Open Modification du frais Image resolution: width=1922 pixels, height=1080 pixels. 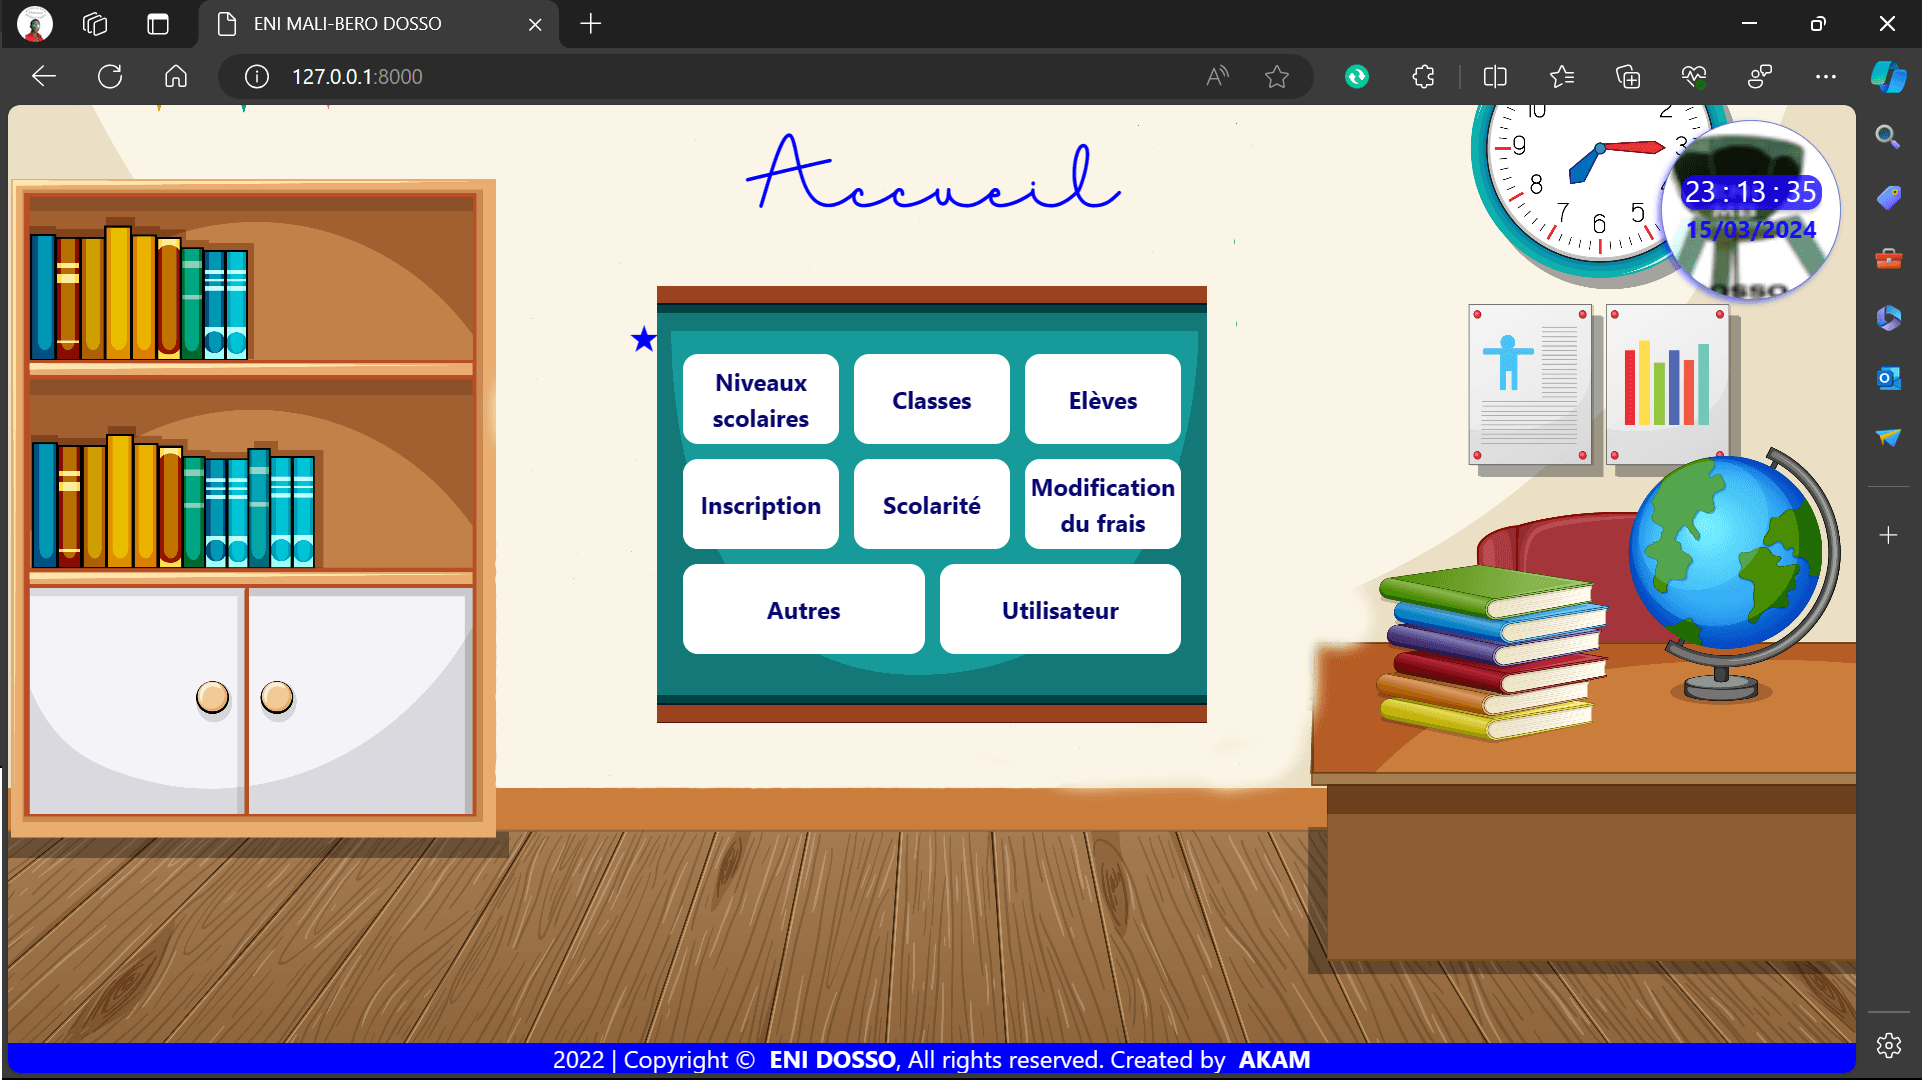tap(1103, 505)
